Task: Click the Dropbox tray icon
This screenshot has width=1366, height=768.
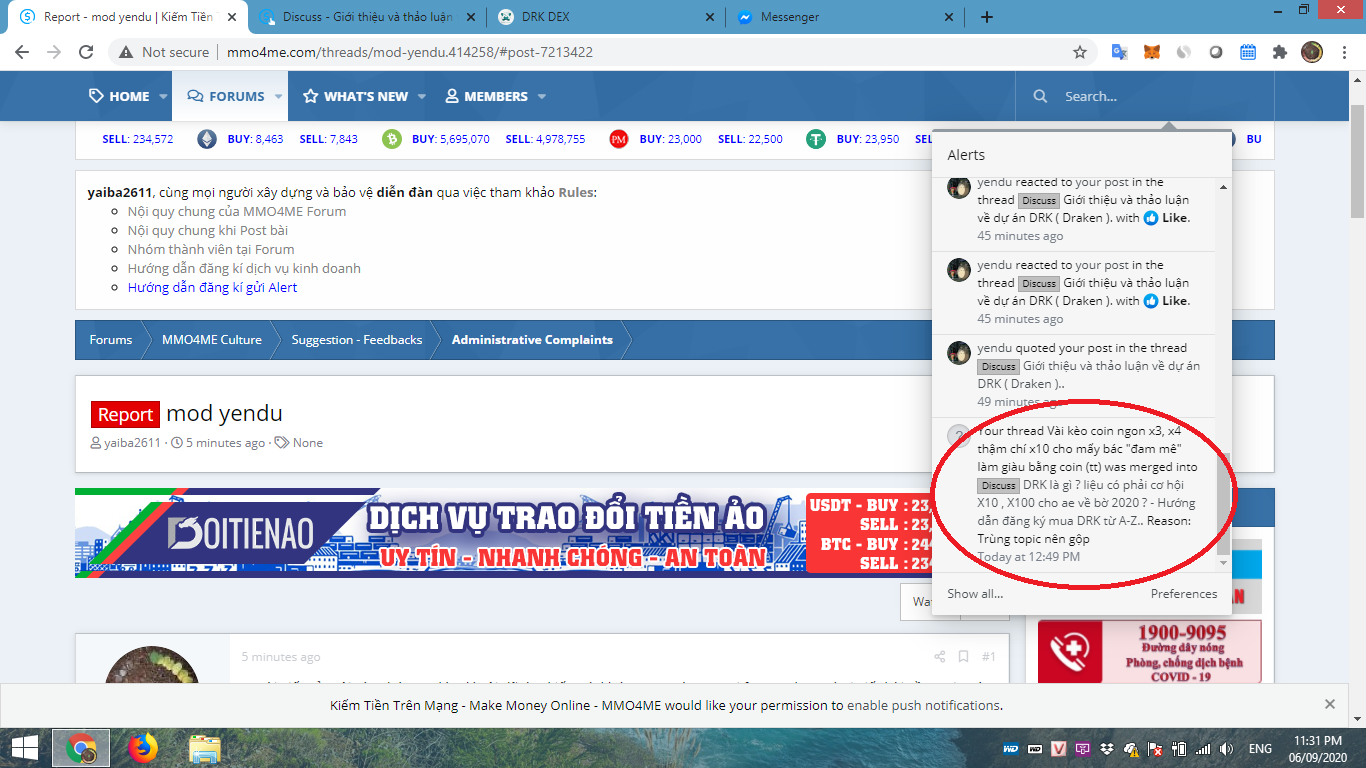Action: 1108,748
